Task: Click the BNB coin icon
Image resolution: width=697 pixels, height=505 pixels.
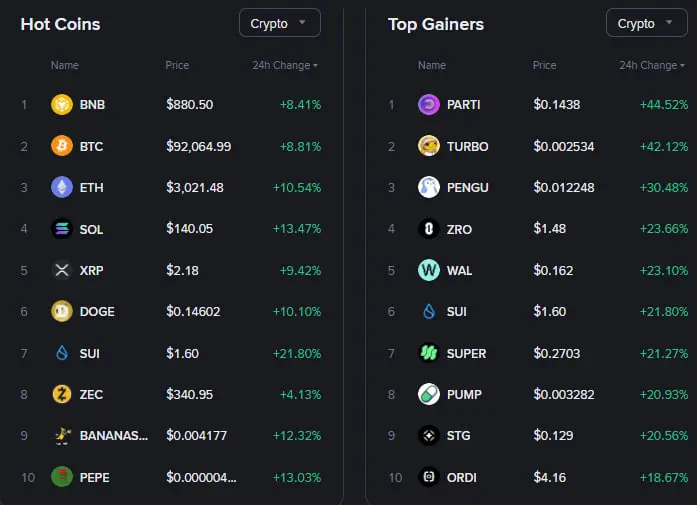Action: [x=62, y=105]
